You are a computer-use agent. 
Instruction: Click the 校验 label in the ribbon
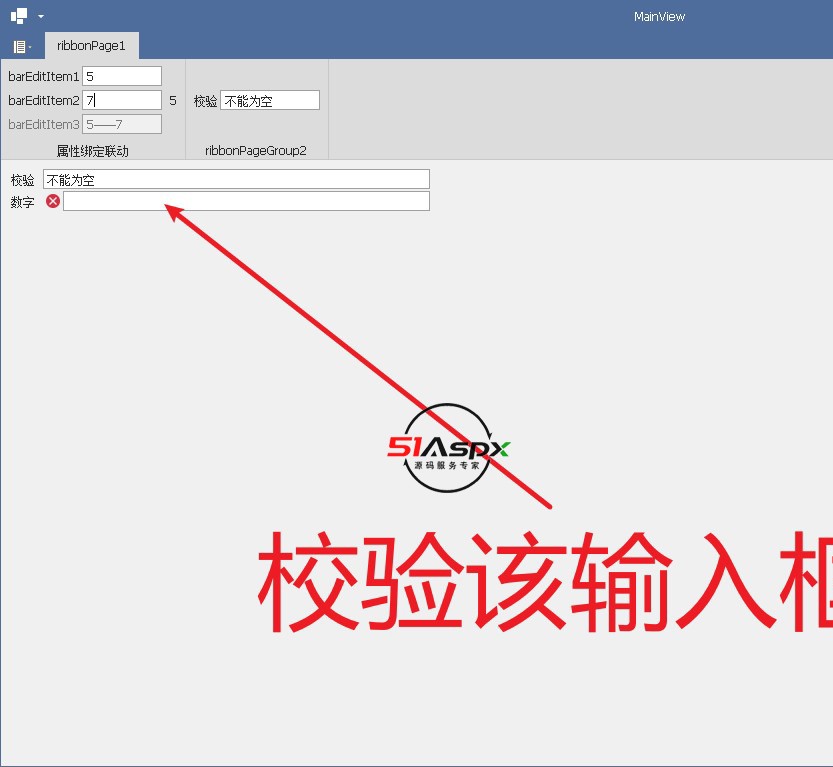tap(205, 101)
